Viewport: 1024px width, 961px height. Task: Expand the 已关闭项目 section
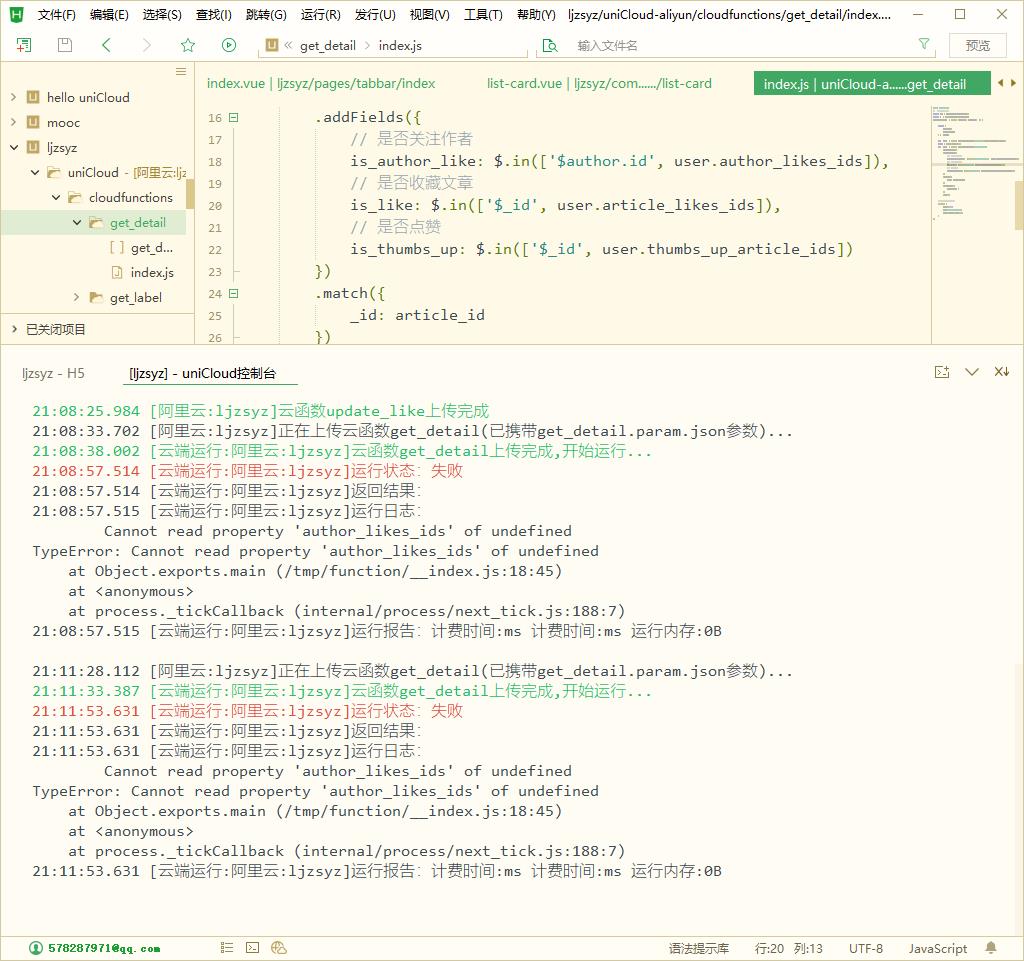tap(14, 329)
